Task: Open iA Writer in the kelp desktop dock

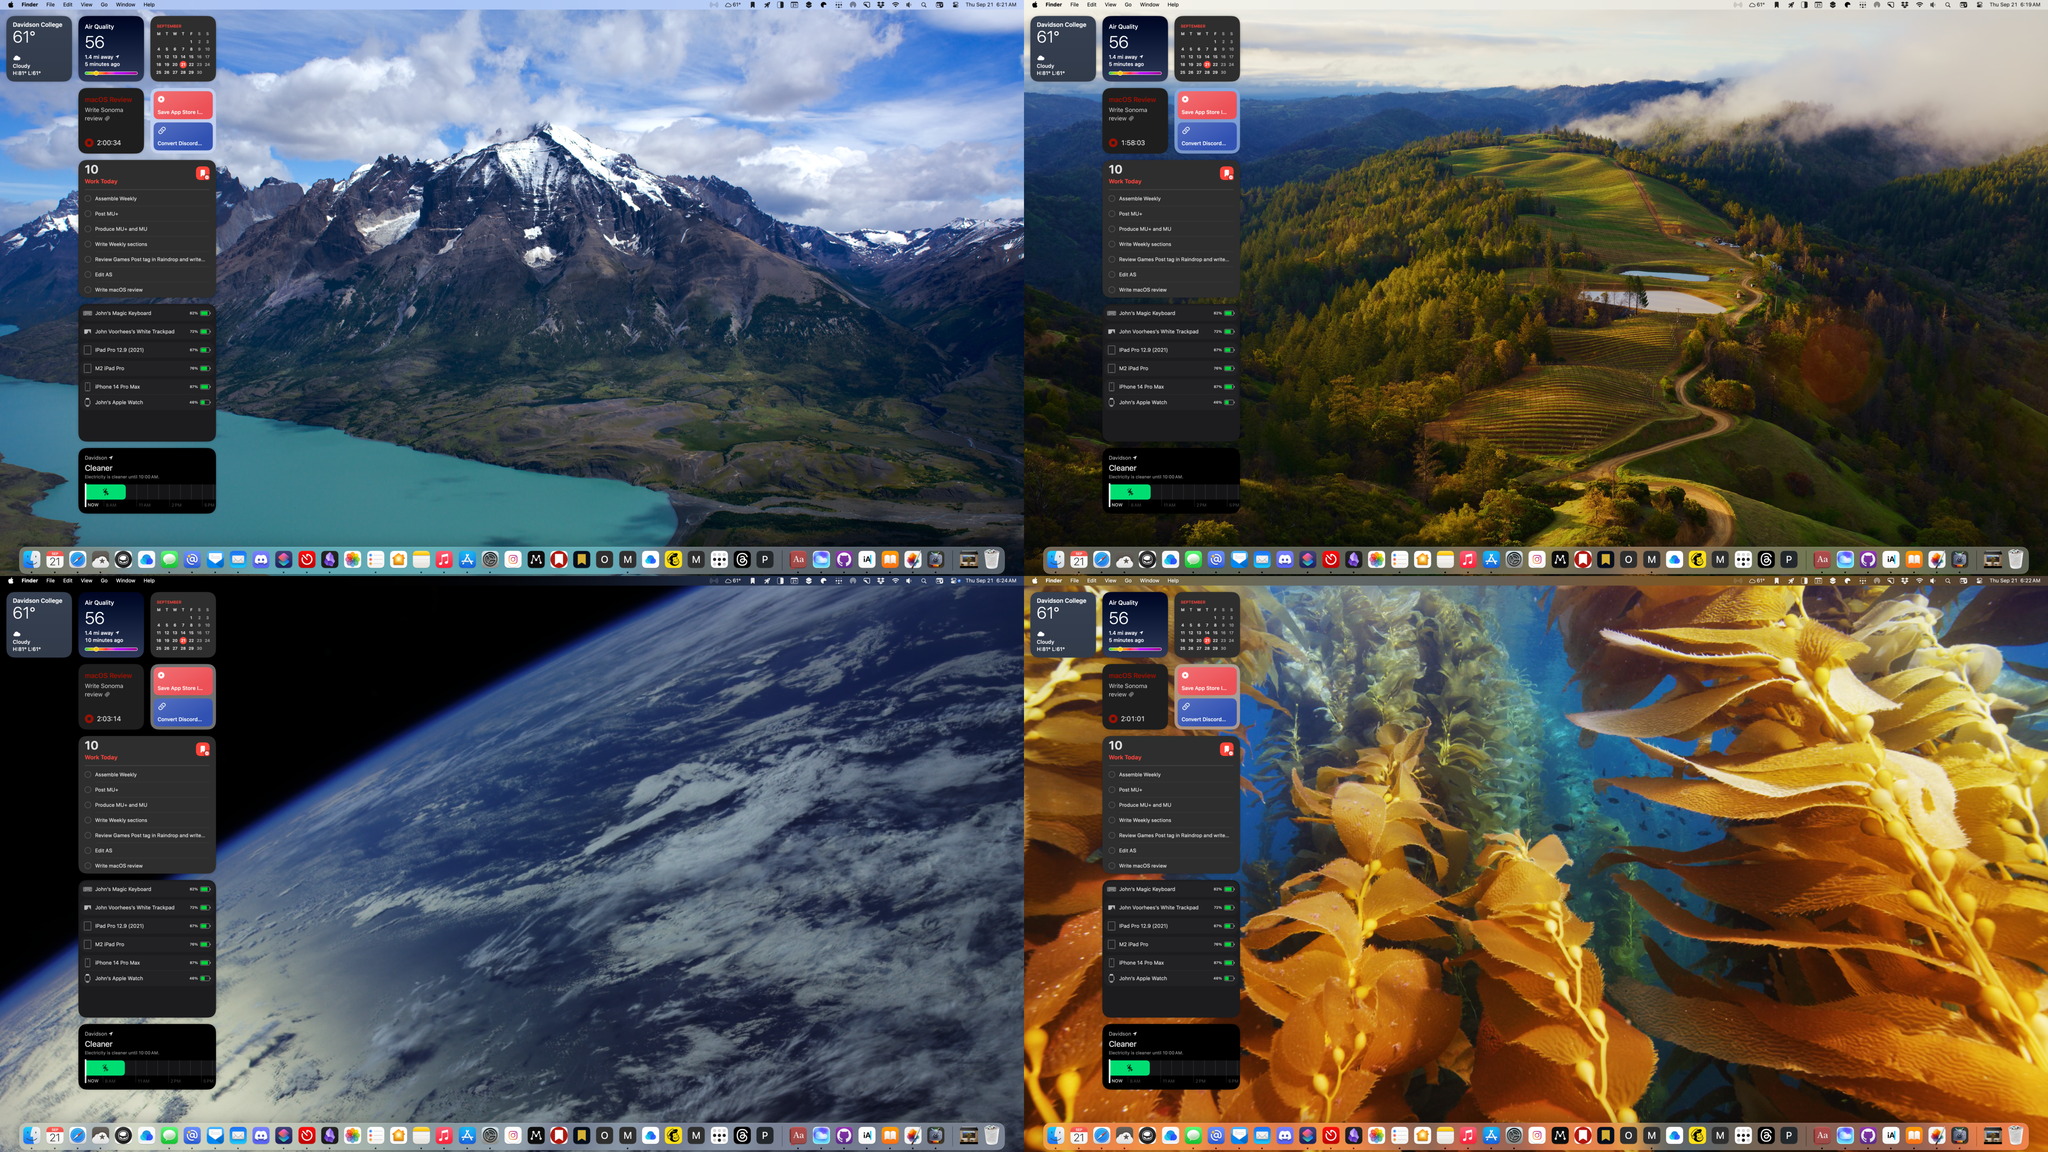Action: 1891,1136
